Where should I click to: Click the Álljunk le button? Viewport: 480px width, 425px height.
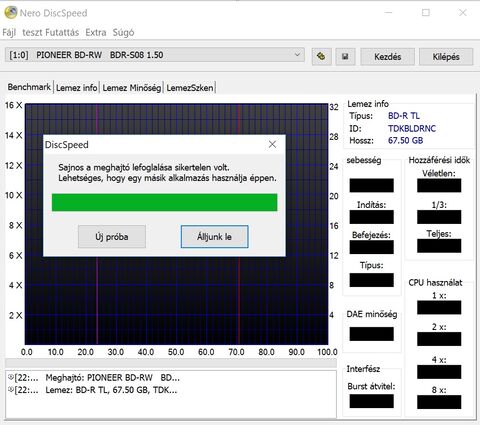214,237
